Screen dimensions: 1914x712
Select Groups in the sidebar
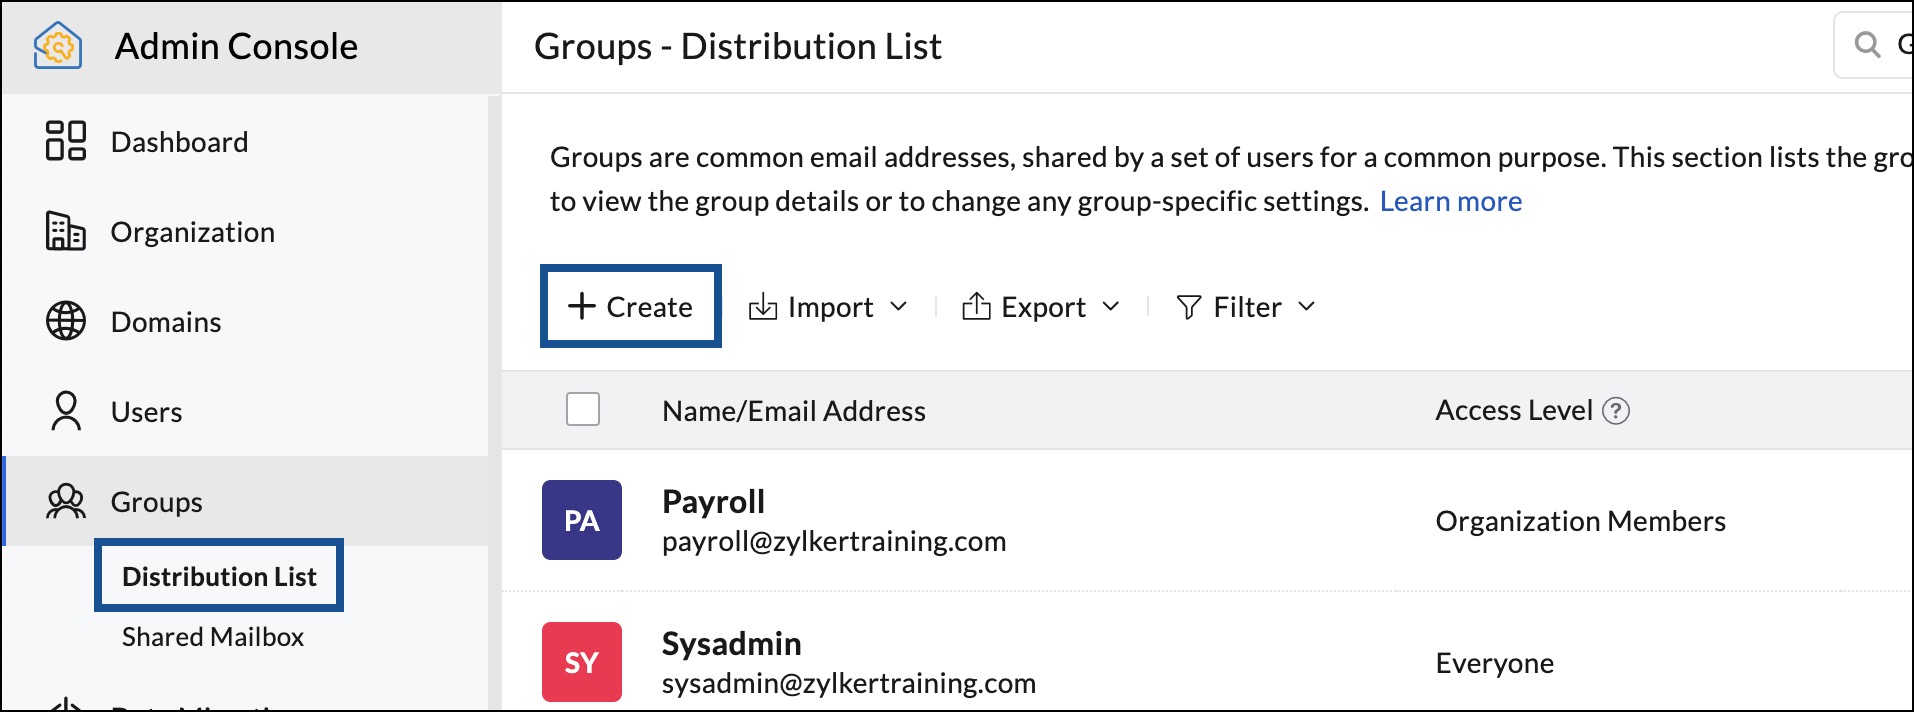245,501
